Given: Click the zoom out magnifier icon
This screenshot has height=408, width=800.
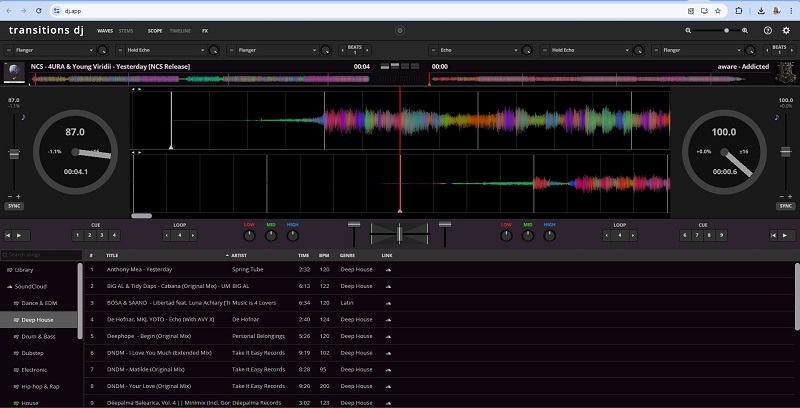Looking at the screenshot, I should (688, 31).
